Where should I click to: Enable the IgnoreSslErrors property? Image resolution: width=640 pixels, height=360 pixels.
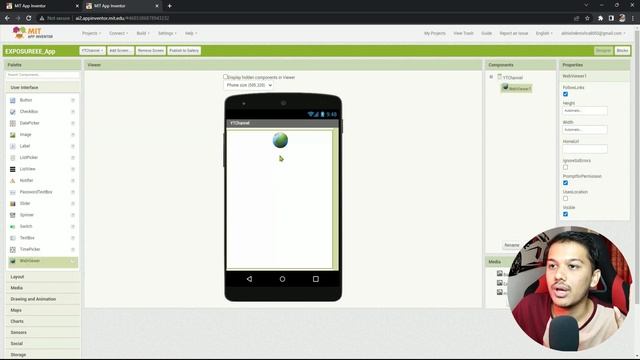click(x=565, y=167)
